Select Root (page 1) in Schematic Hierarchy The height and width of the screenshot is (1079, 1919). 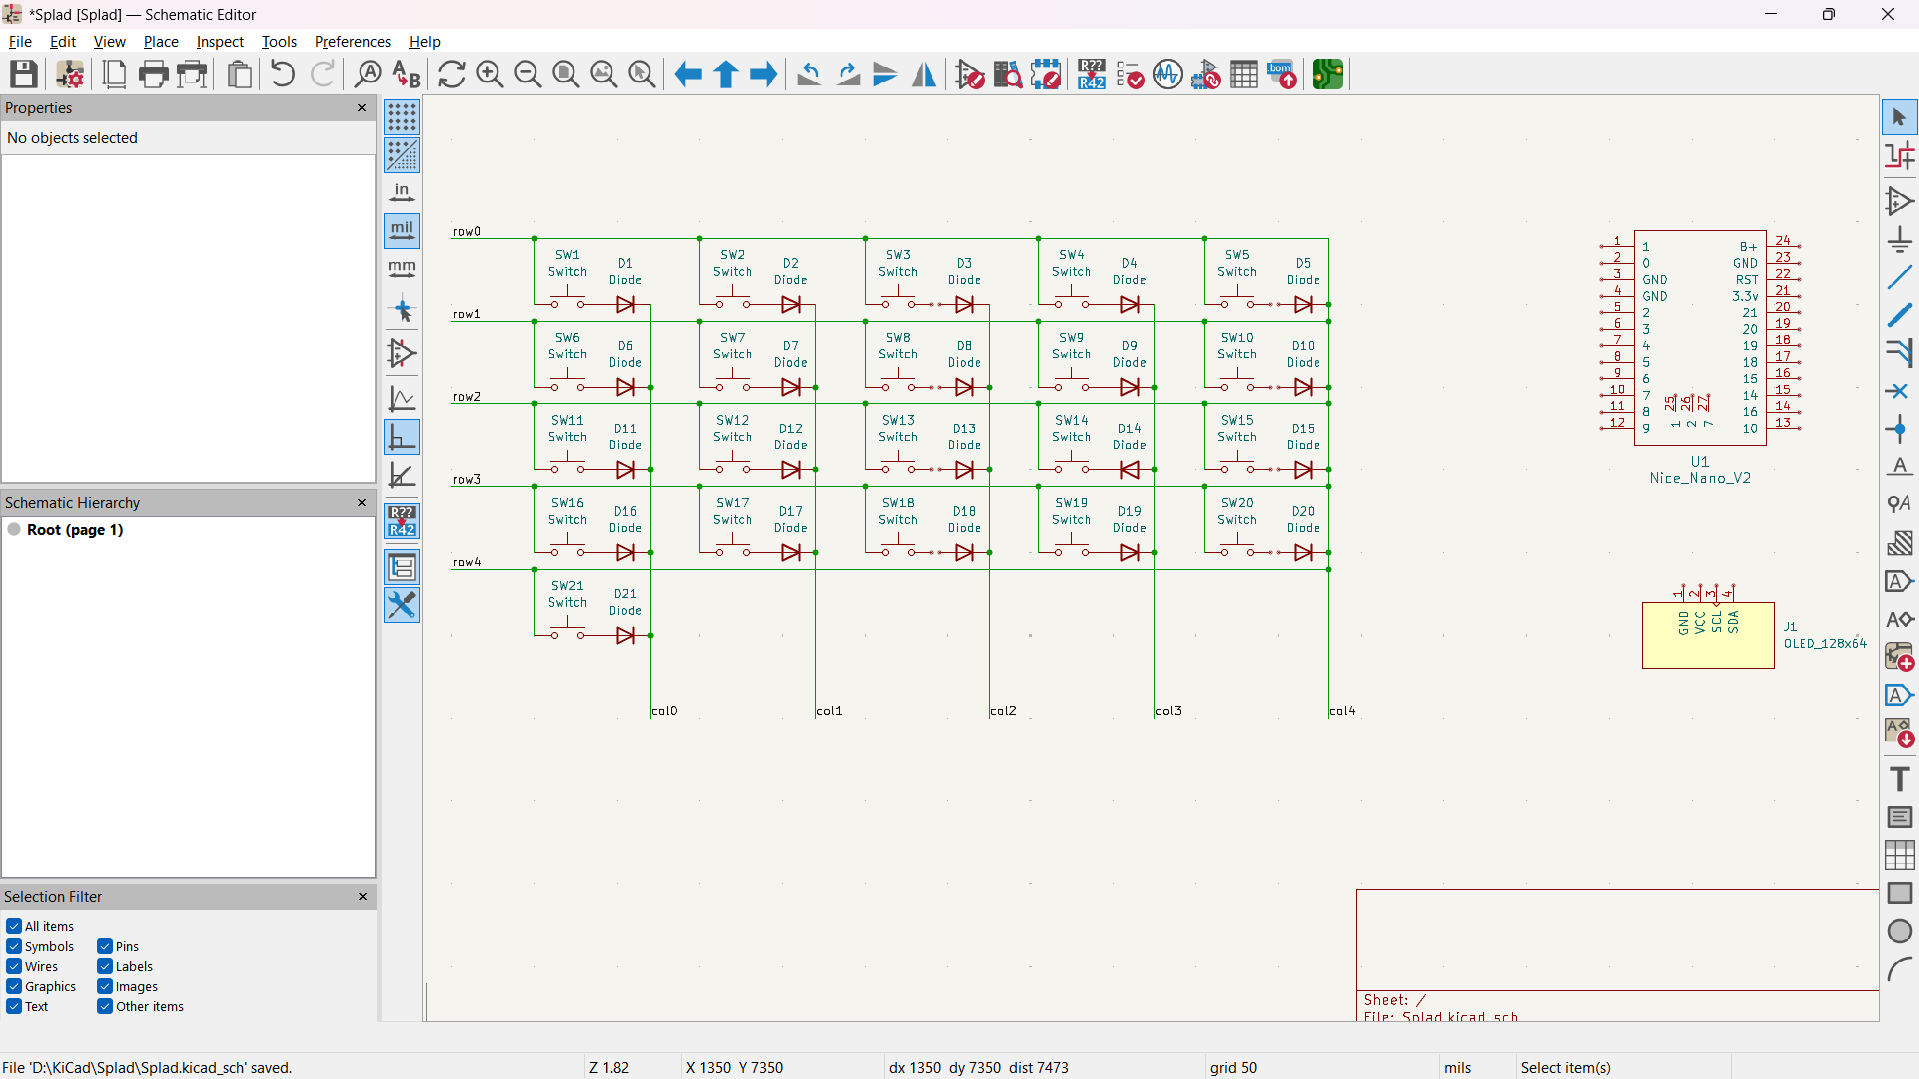coord(75,530)
